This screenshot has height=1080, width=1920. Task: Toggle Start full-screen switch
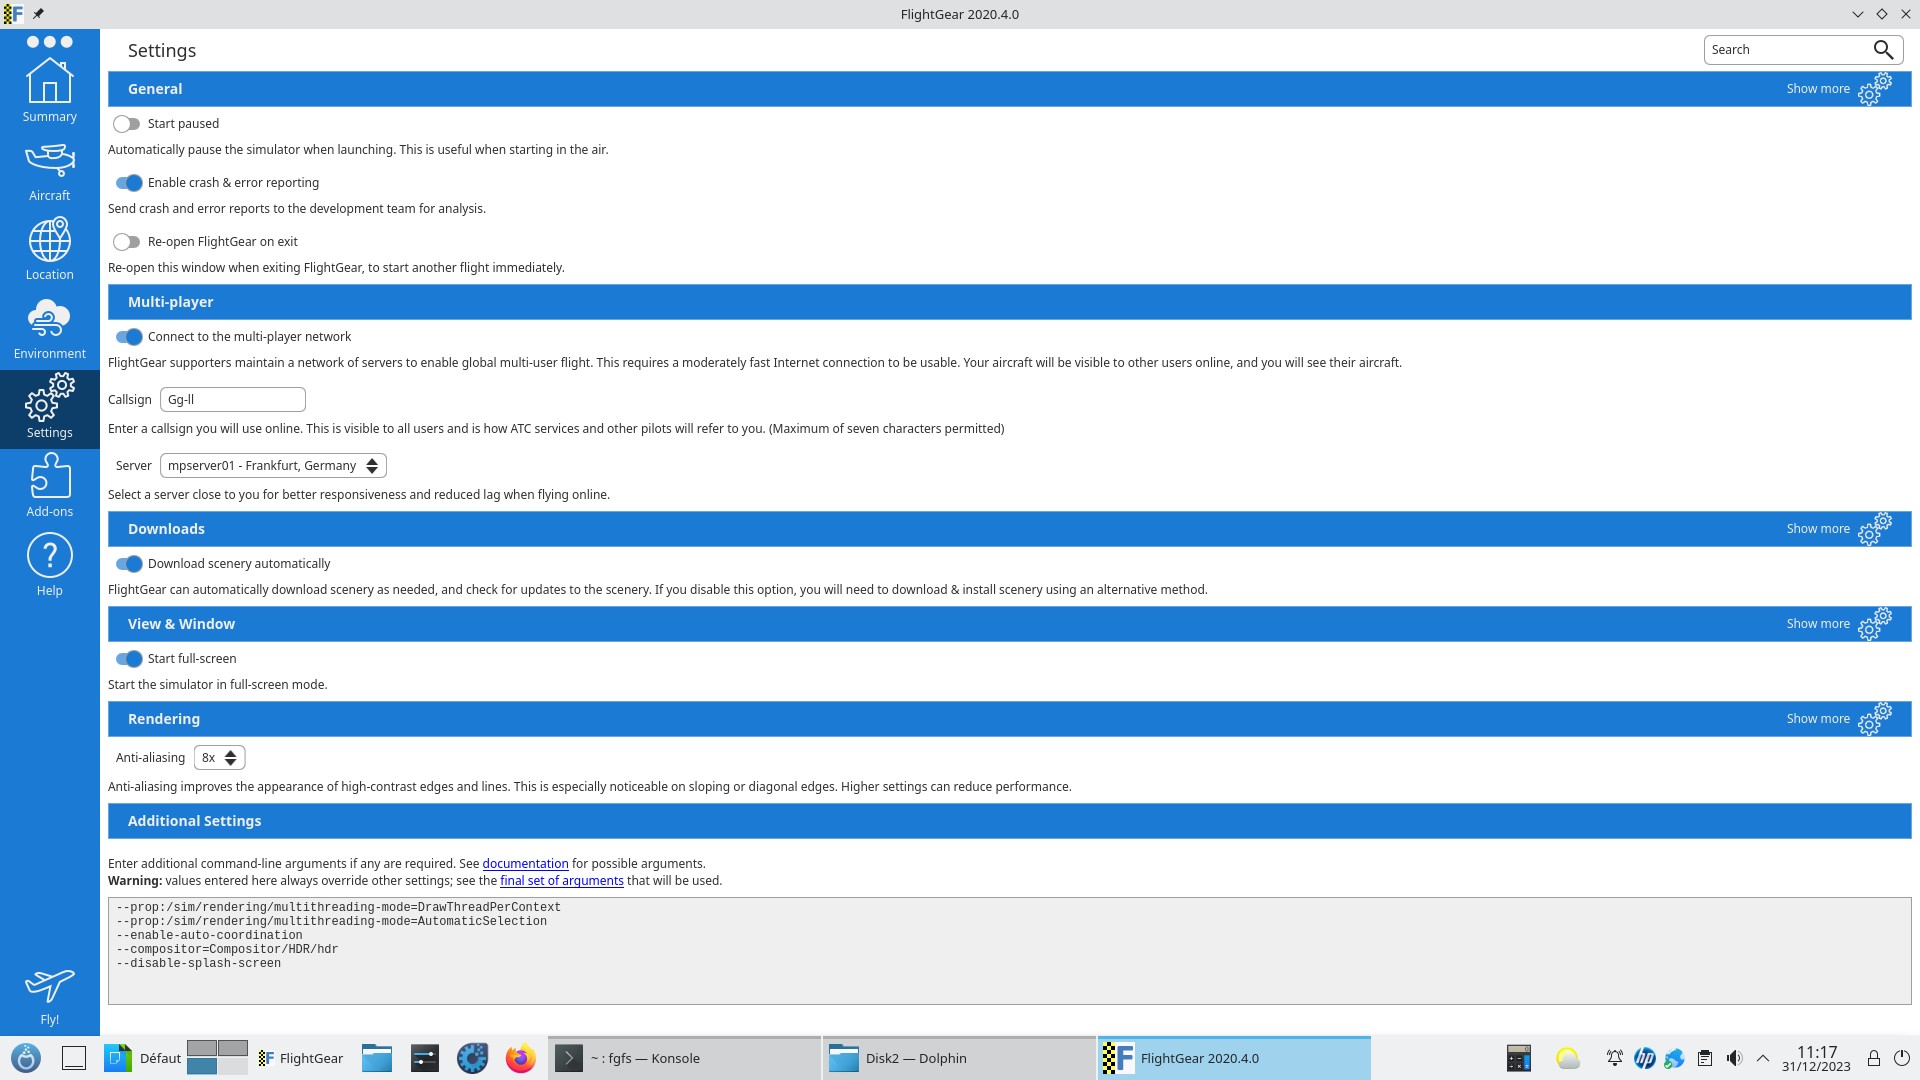coord(129,659)
